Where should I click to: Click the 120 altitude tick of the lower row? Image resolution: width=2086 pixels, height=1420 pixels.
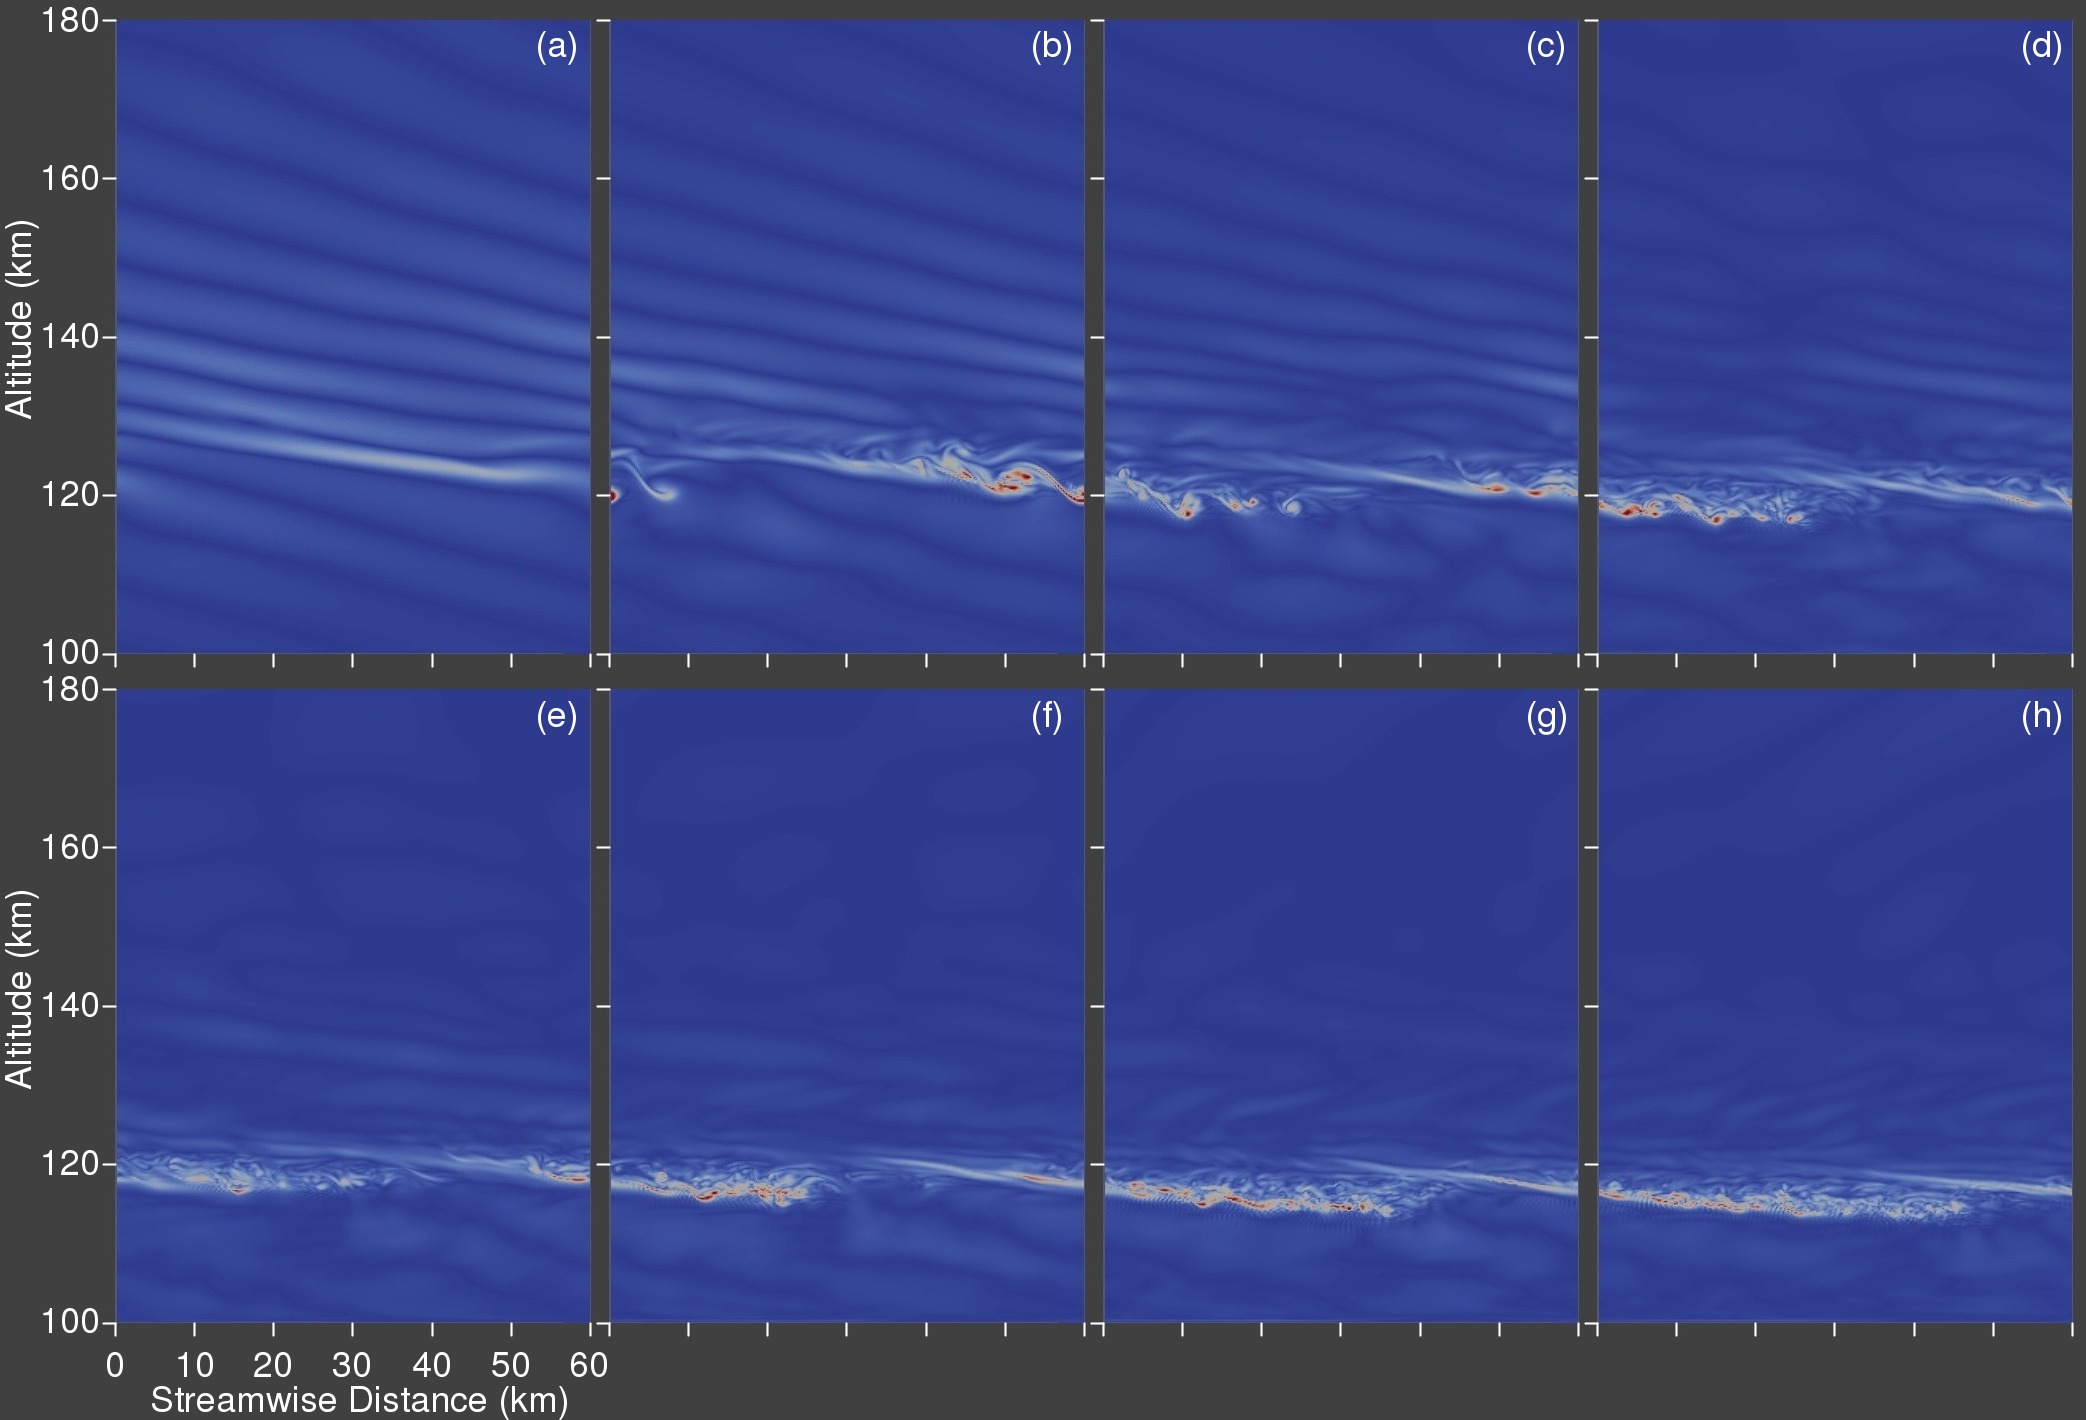pos(70,1164)
